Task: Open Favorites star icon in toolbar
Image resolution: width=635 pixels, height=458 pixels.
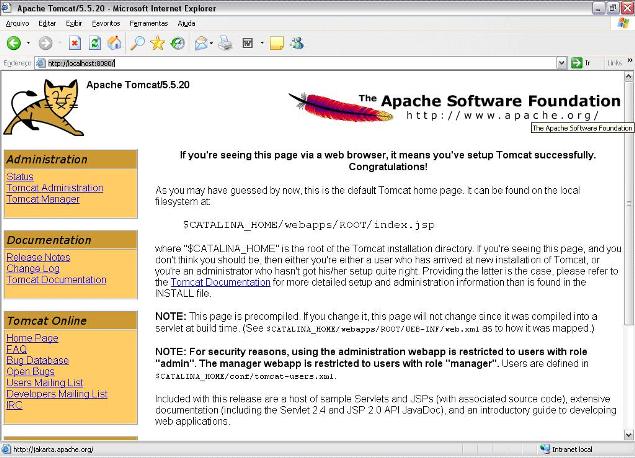Action: tap(157, 43)
